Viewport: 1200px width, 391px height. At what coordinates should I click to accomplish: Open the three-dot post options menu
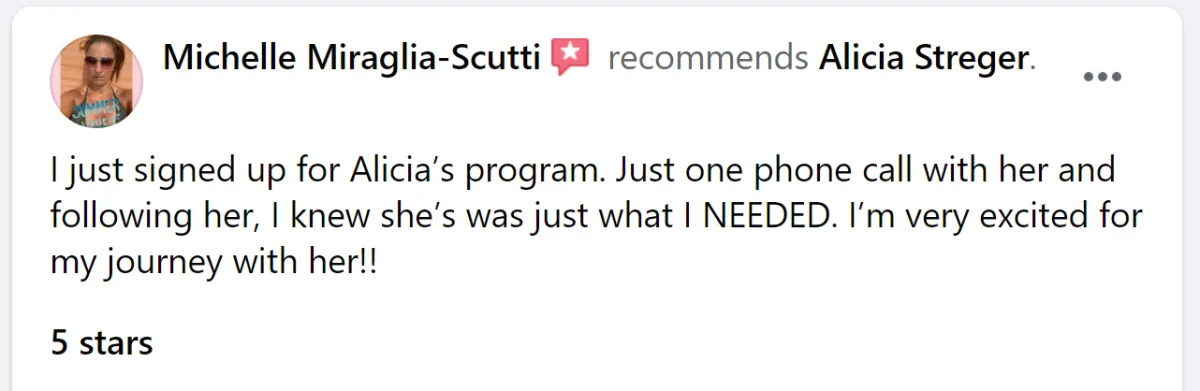tap(1103, 76)
